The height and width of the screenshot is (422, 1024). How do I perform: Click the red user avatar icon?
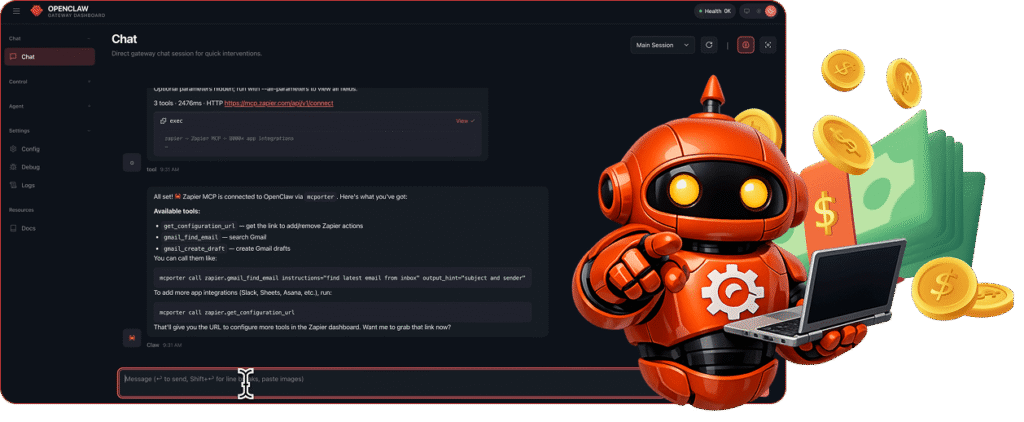tap(771, 11)
